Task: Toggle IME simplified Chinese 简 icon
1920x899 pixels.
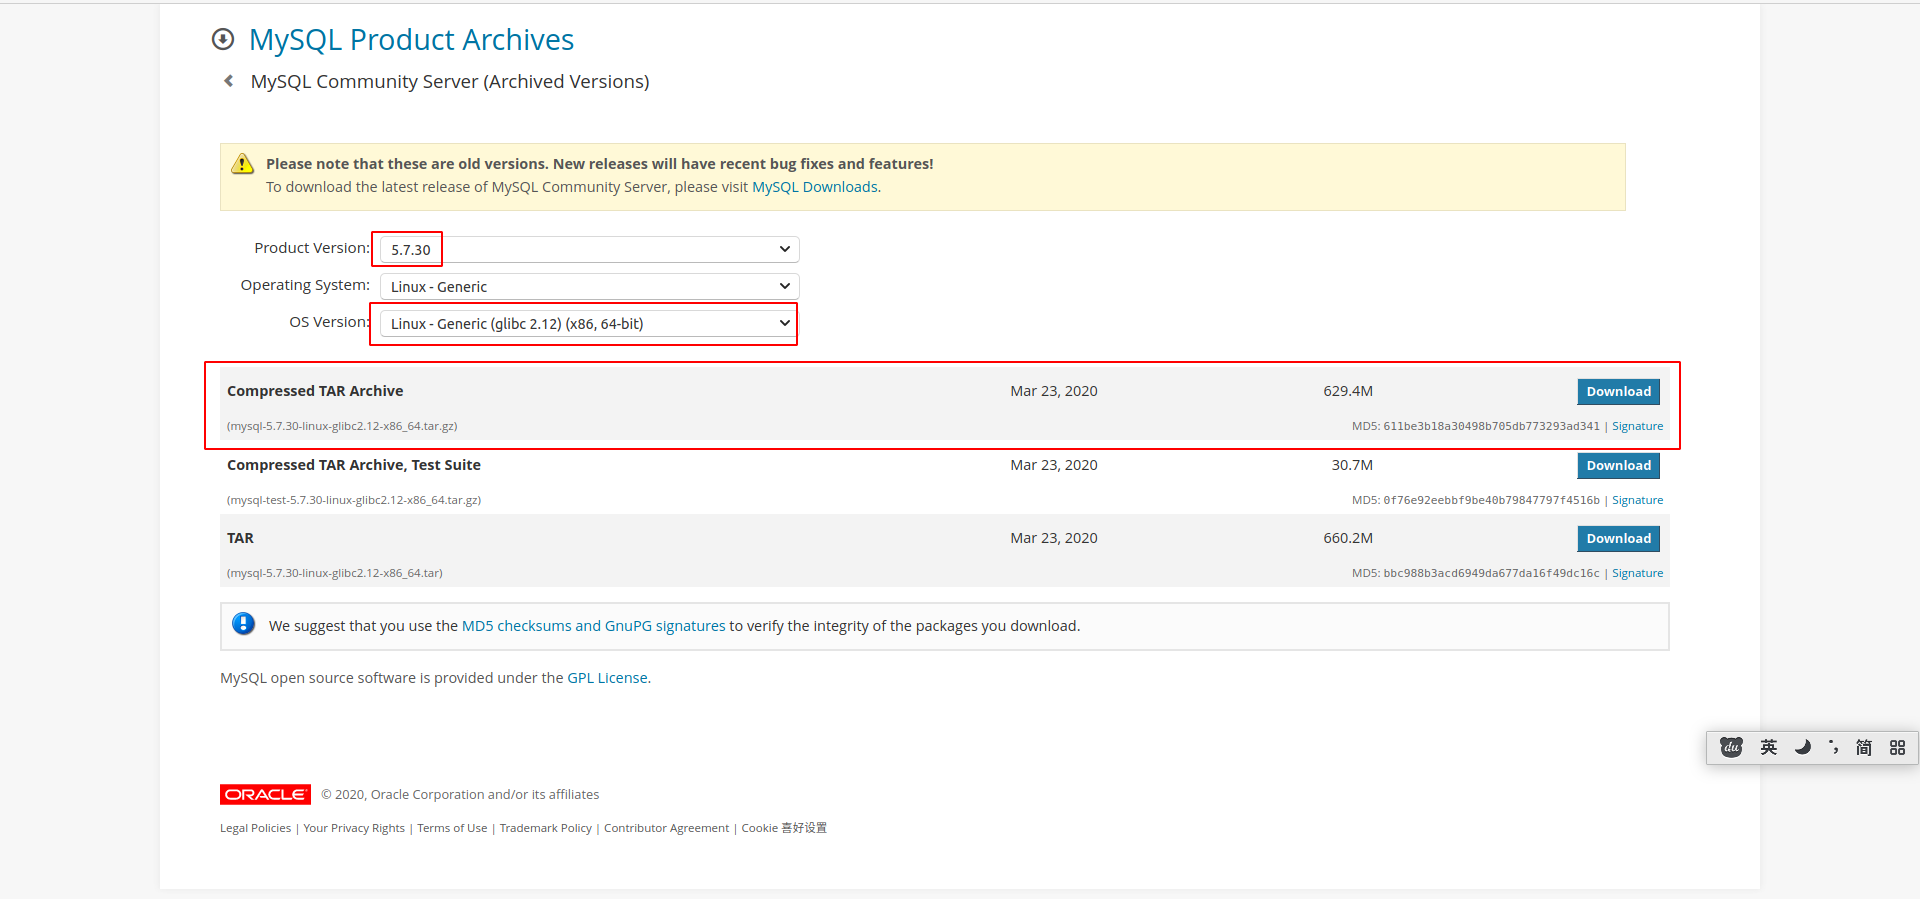Action: [x=1864, y=747]
